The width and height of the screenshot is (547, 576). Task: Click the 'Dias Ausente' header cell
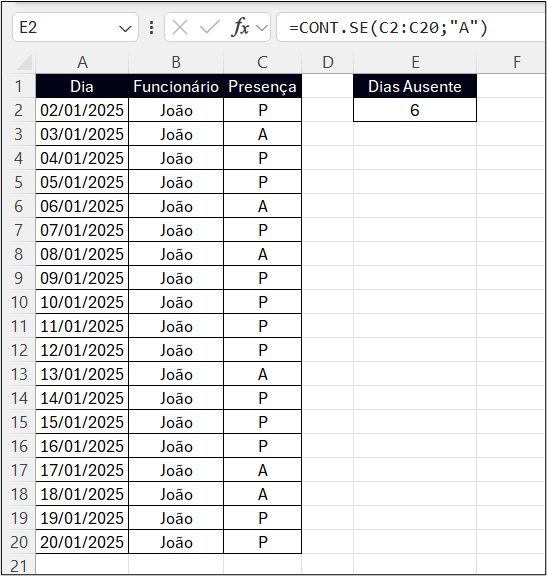click(x=415, y=86)
